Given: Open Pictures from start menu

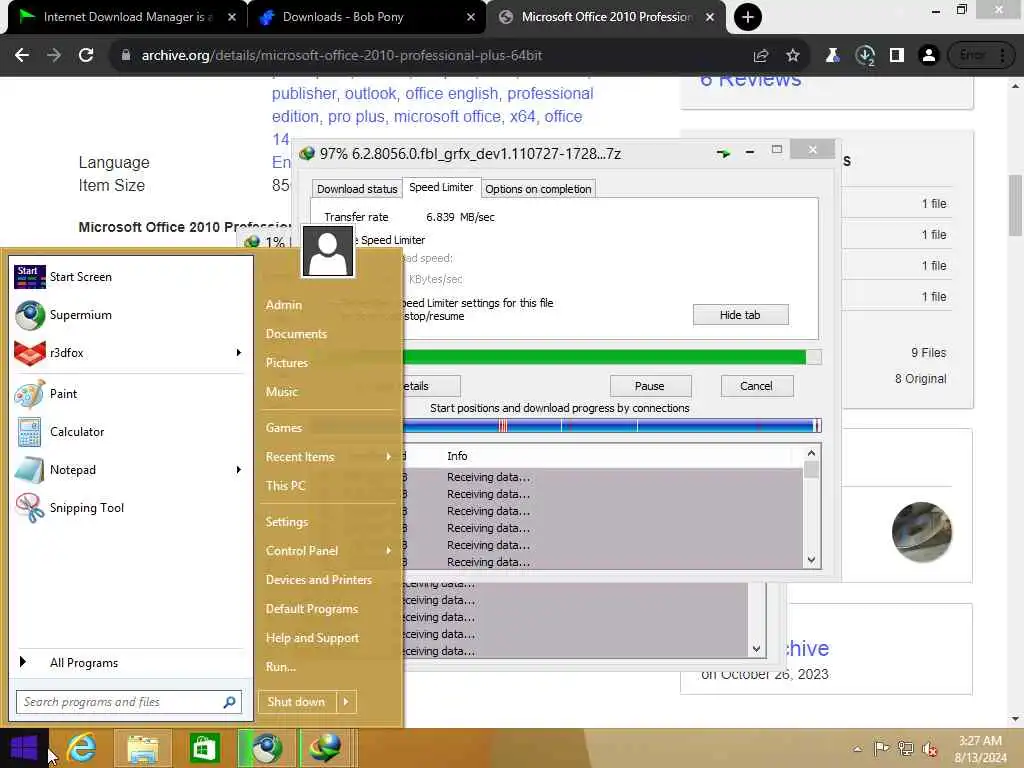Looking at the screenshot, I should click(287, 362).
